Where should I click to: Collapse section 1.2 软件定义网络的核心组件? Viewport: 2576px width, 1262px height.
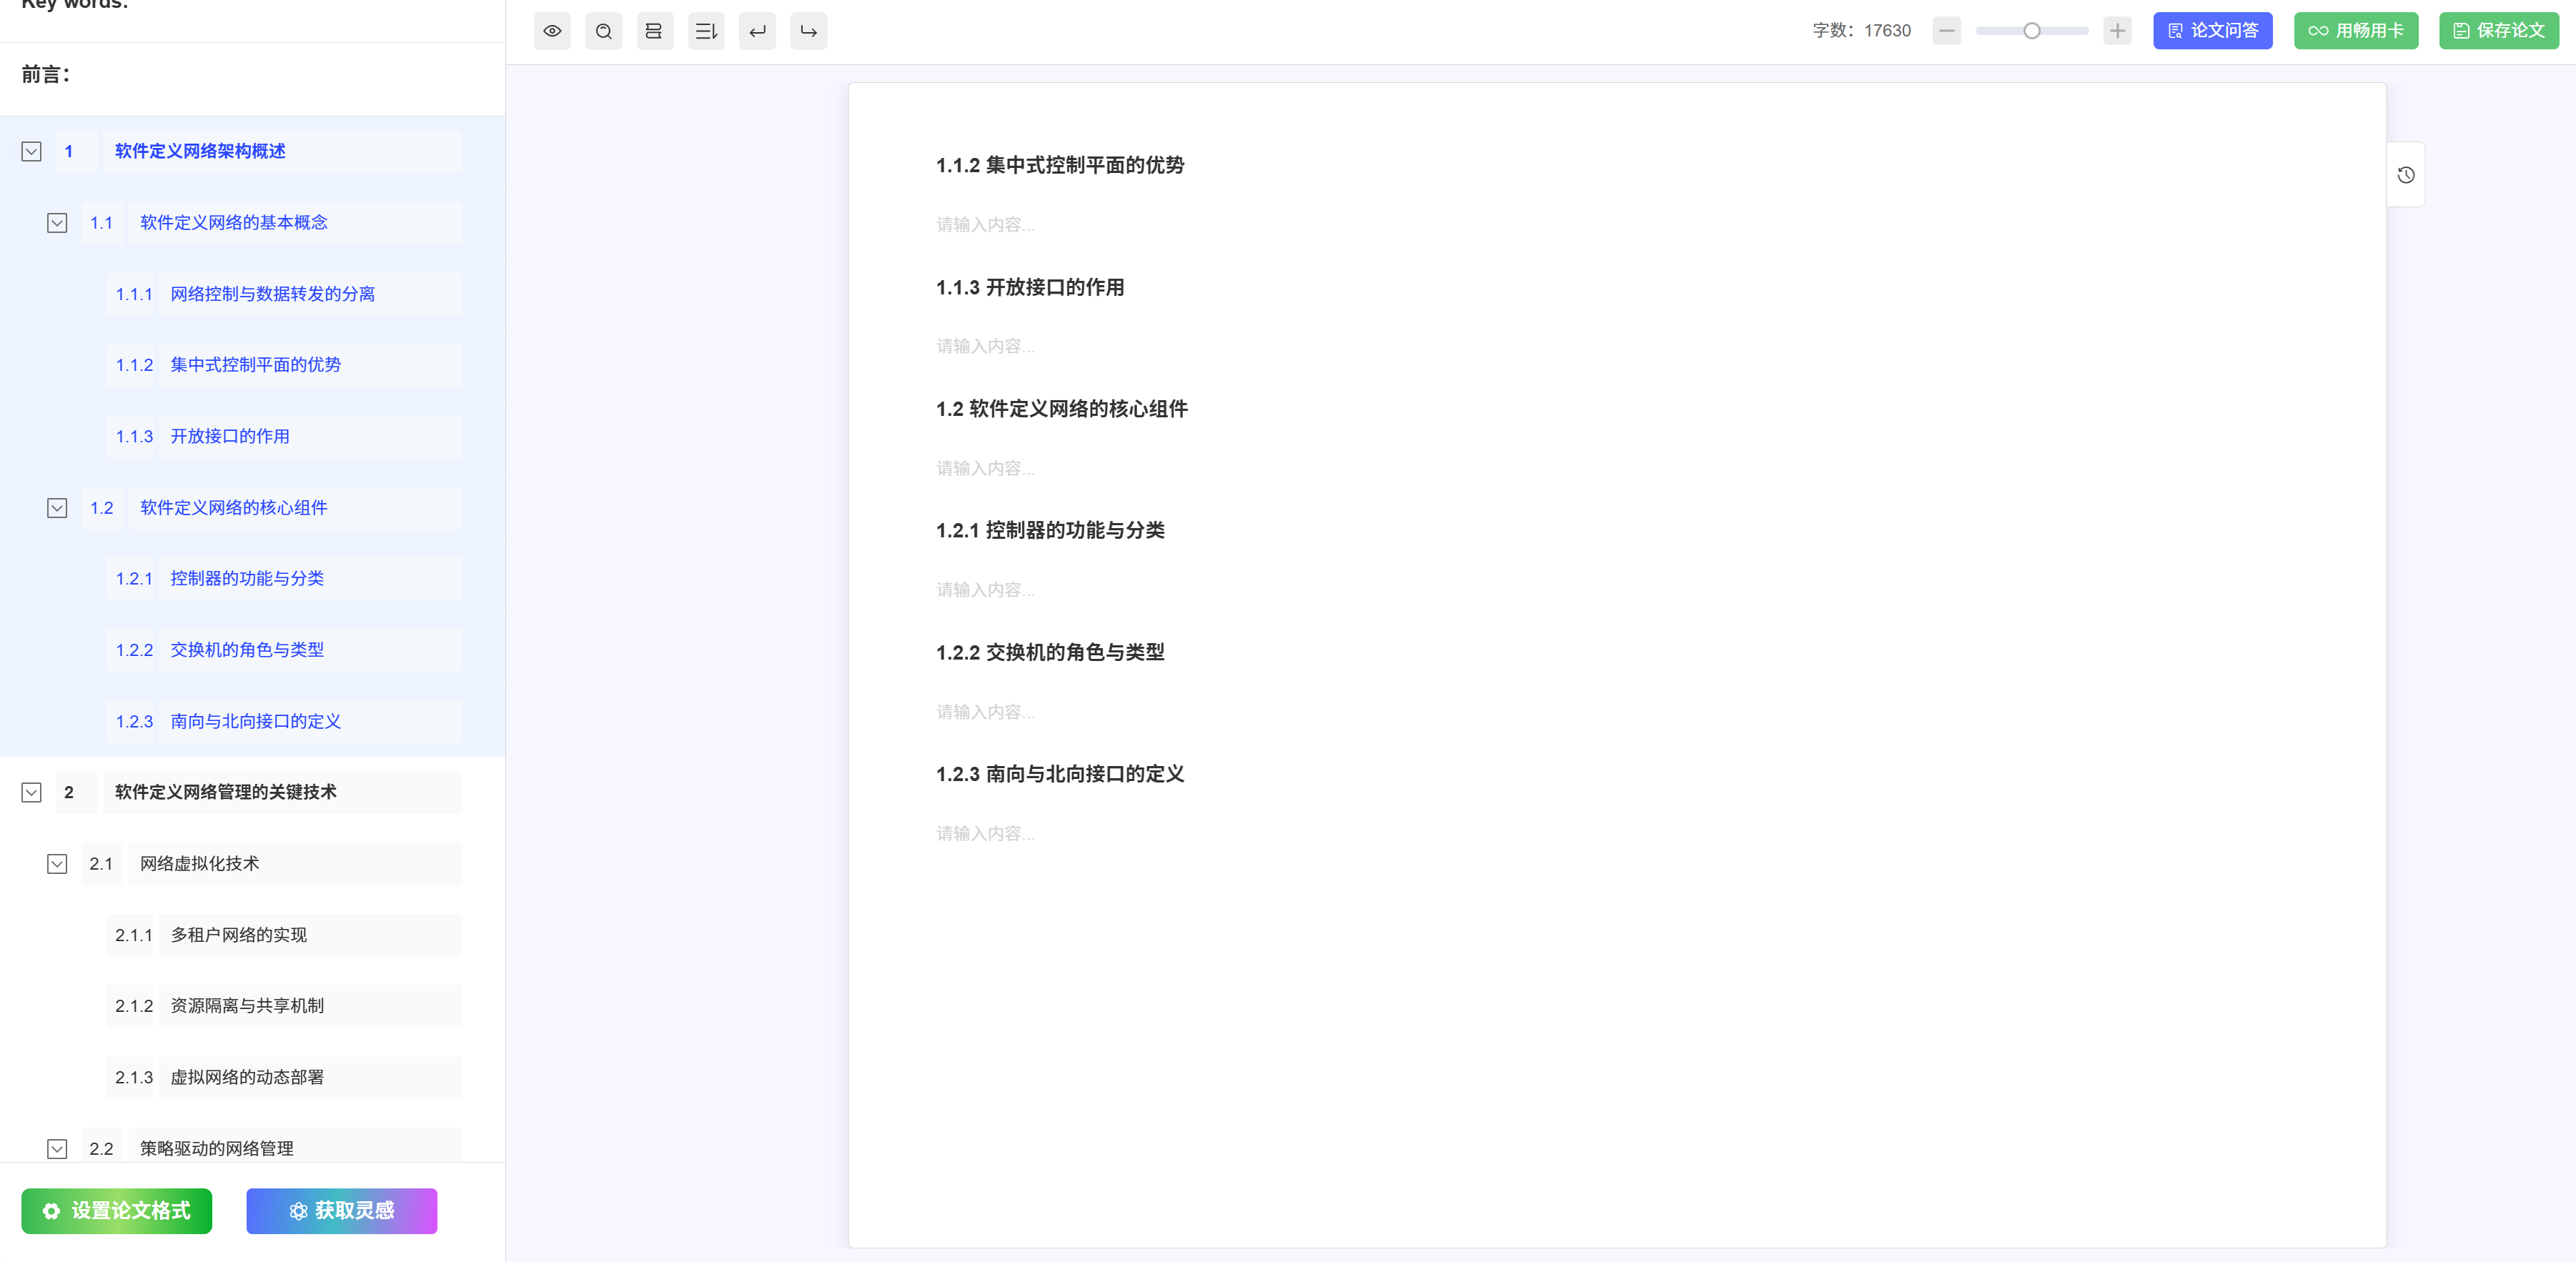pos(57,508)
